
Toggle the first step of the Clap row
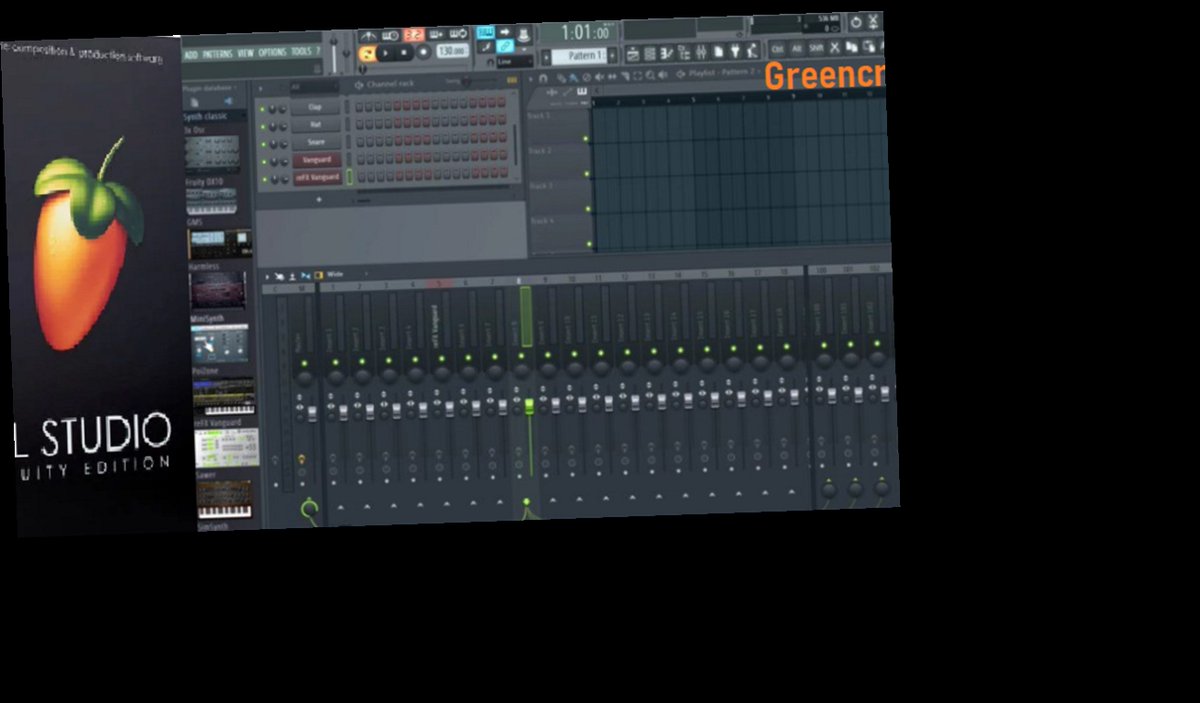coord(359,107)
